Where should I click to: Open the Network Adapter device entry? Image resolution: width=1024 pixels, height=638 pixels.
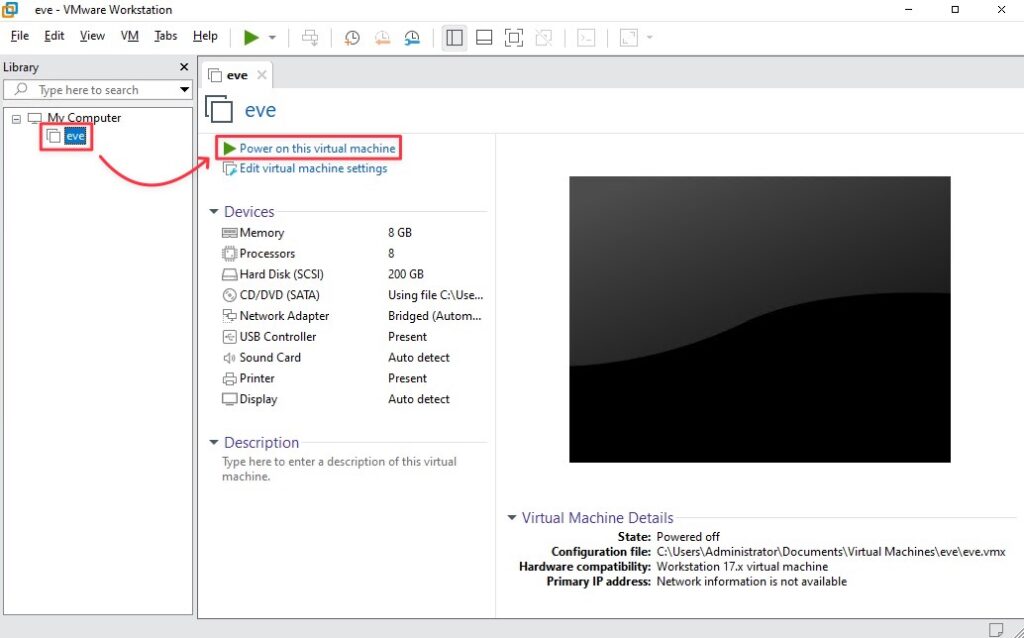coord(284,316)
